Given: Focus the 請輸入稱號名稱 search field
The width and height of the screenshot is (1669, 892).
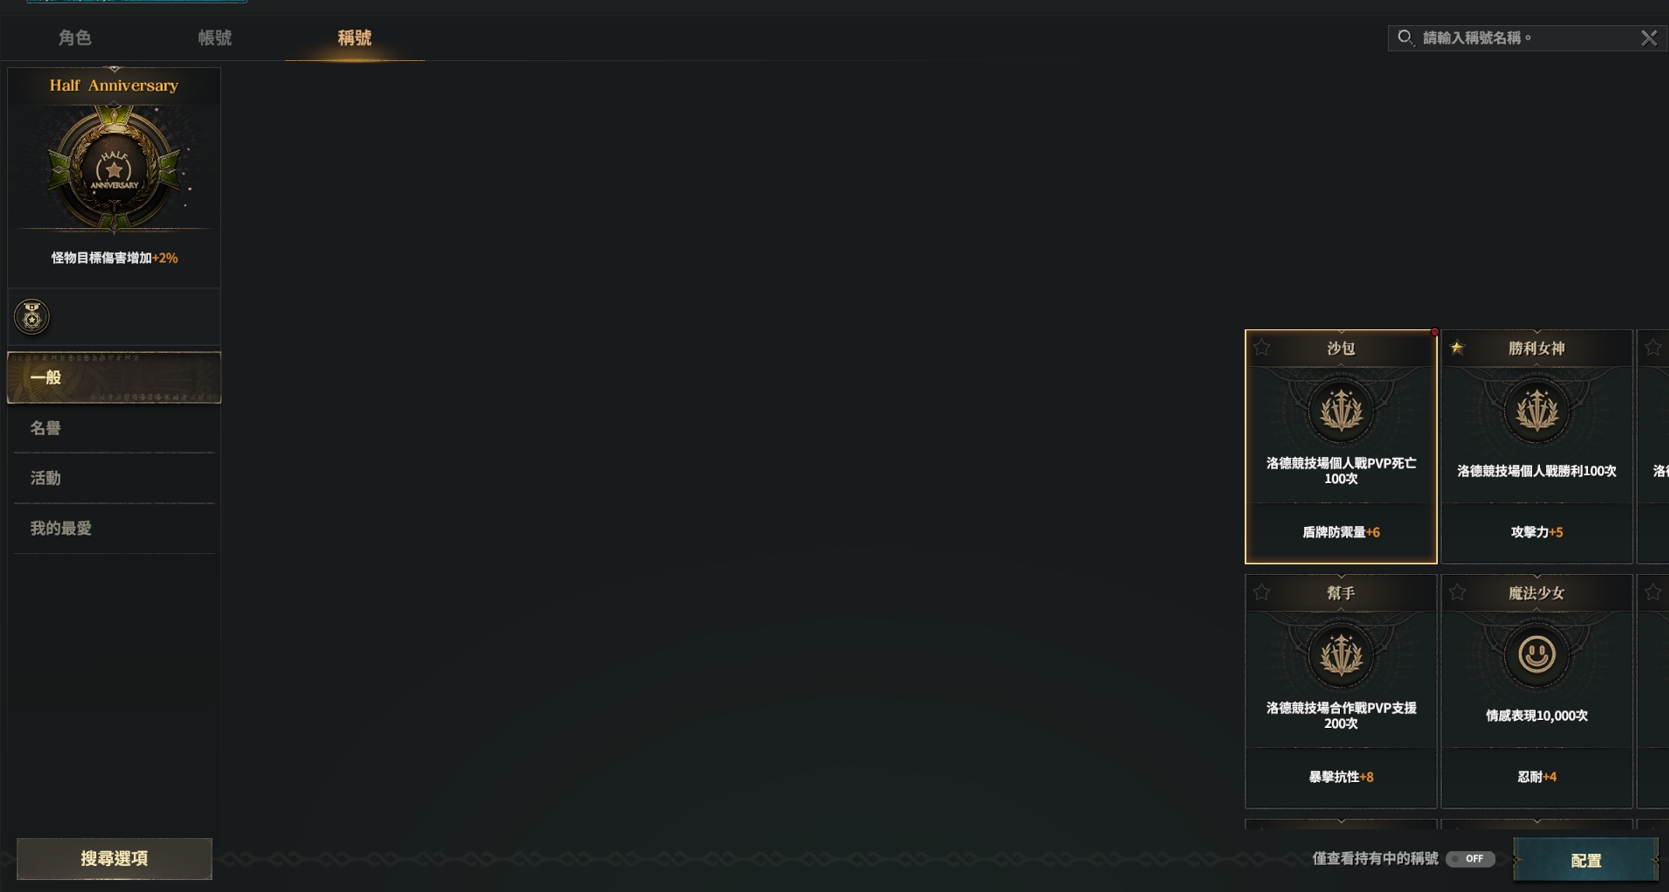Looking at the screenshot, I should coord(1525,38).
